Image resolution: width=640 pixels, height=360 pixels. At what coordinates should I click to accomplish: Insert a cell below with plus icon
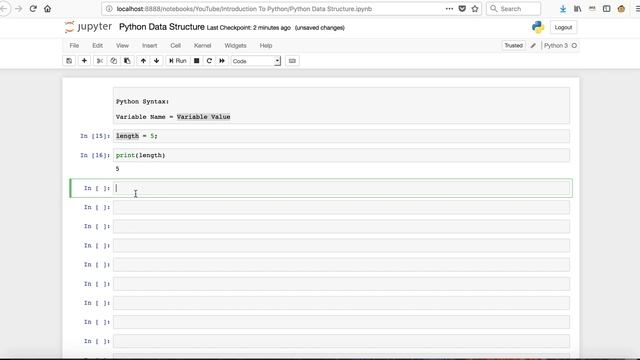pyautogui.click(x=84, y=61)
